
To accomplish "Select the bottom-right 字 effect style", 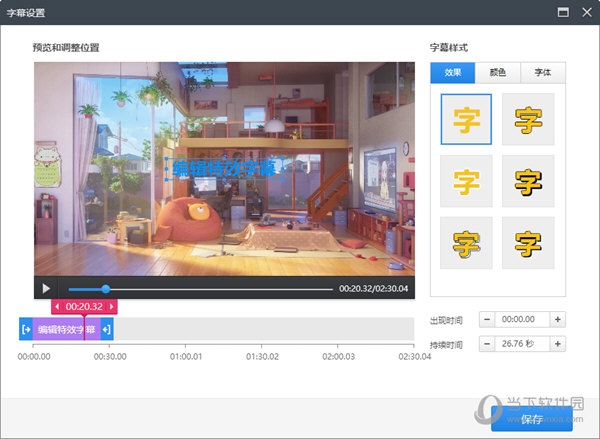I will click(x=528, y=243).
